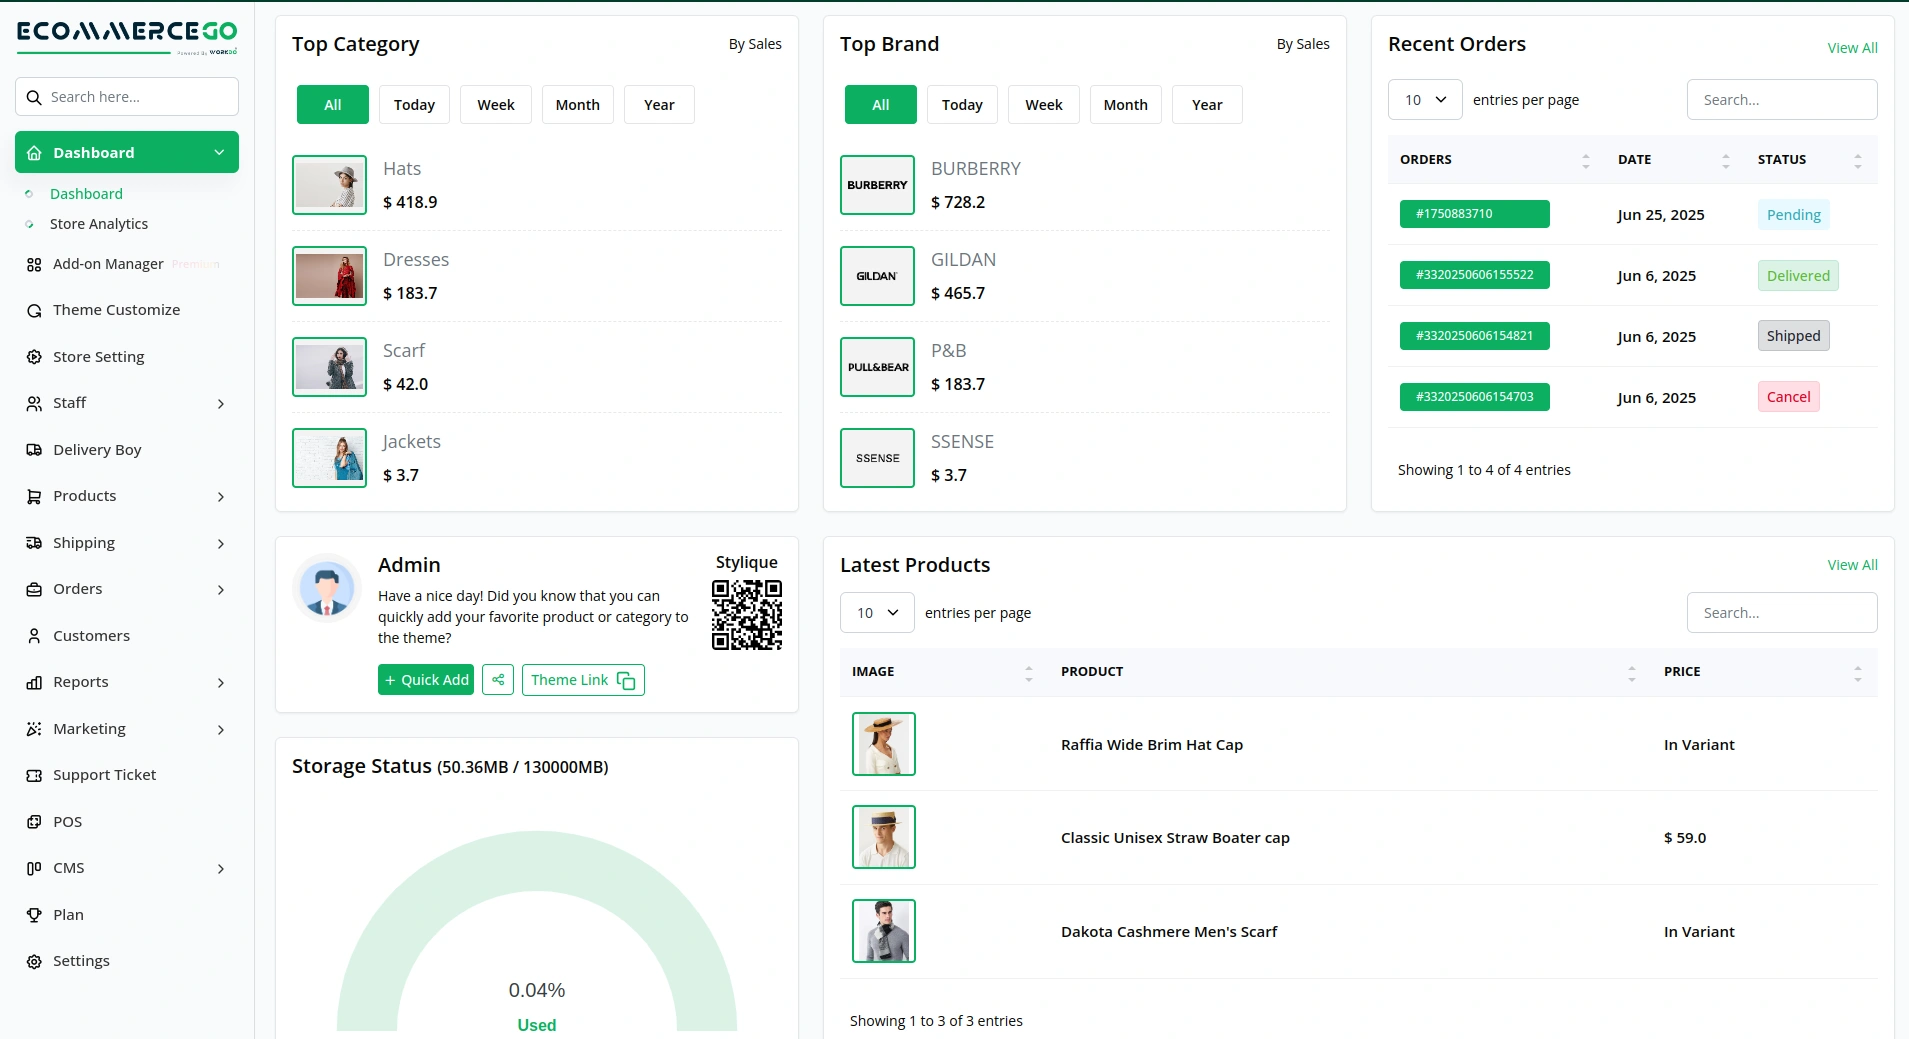Select the Month filter in Top Brand
This screenshot has height=1039, width=1909.
(x=1125, y=105)
